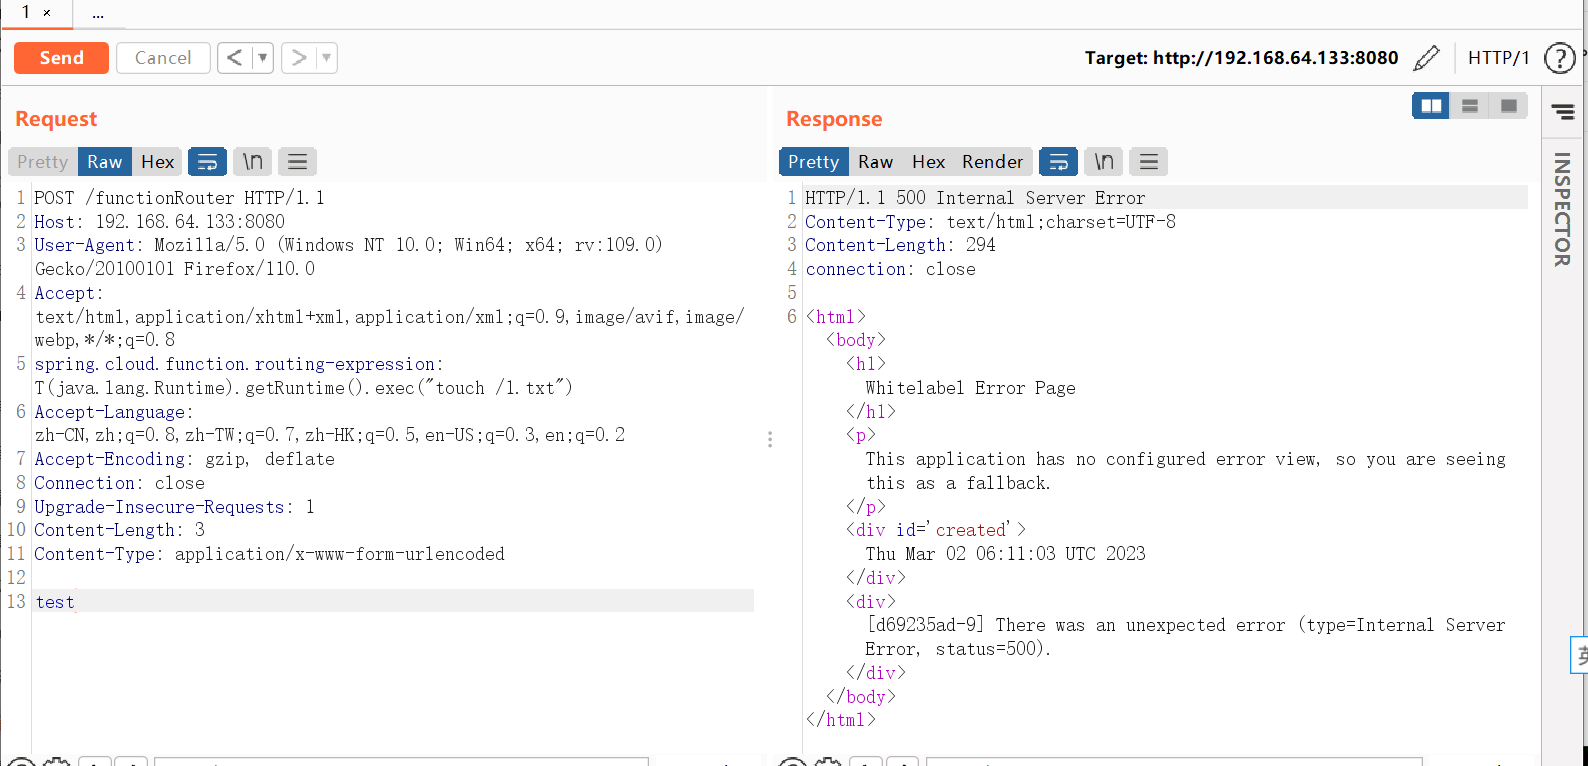Click the Target URL text
The image size is (1588, 766).
1241,58
